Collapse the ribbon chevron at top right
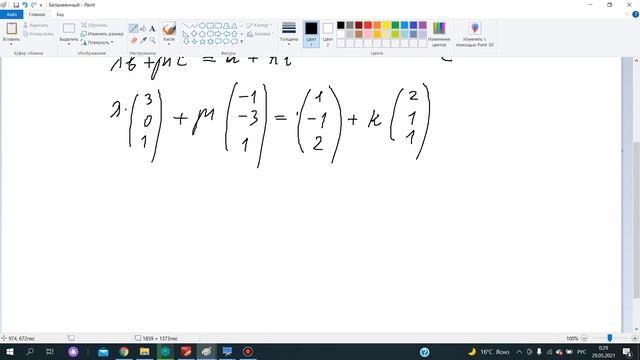 pyautogui.click(x=627, y=14)
